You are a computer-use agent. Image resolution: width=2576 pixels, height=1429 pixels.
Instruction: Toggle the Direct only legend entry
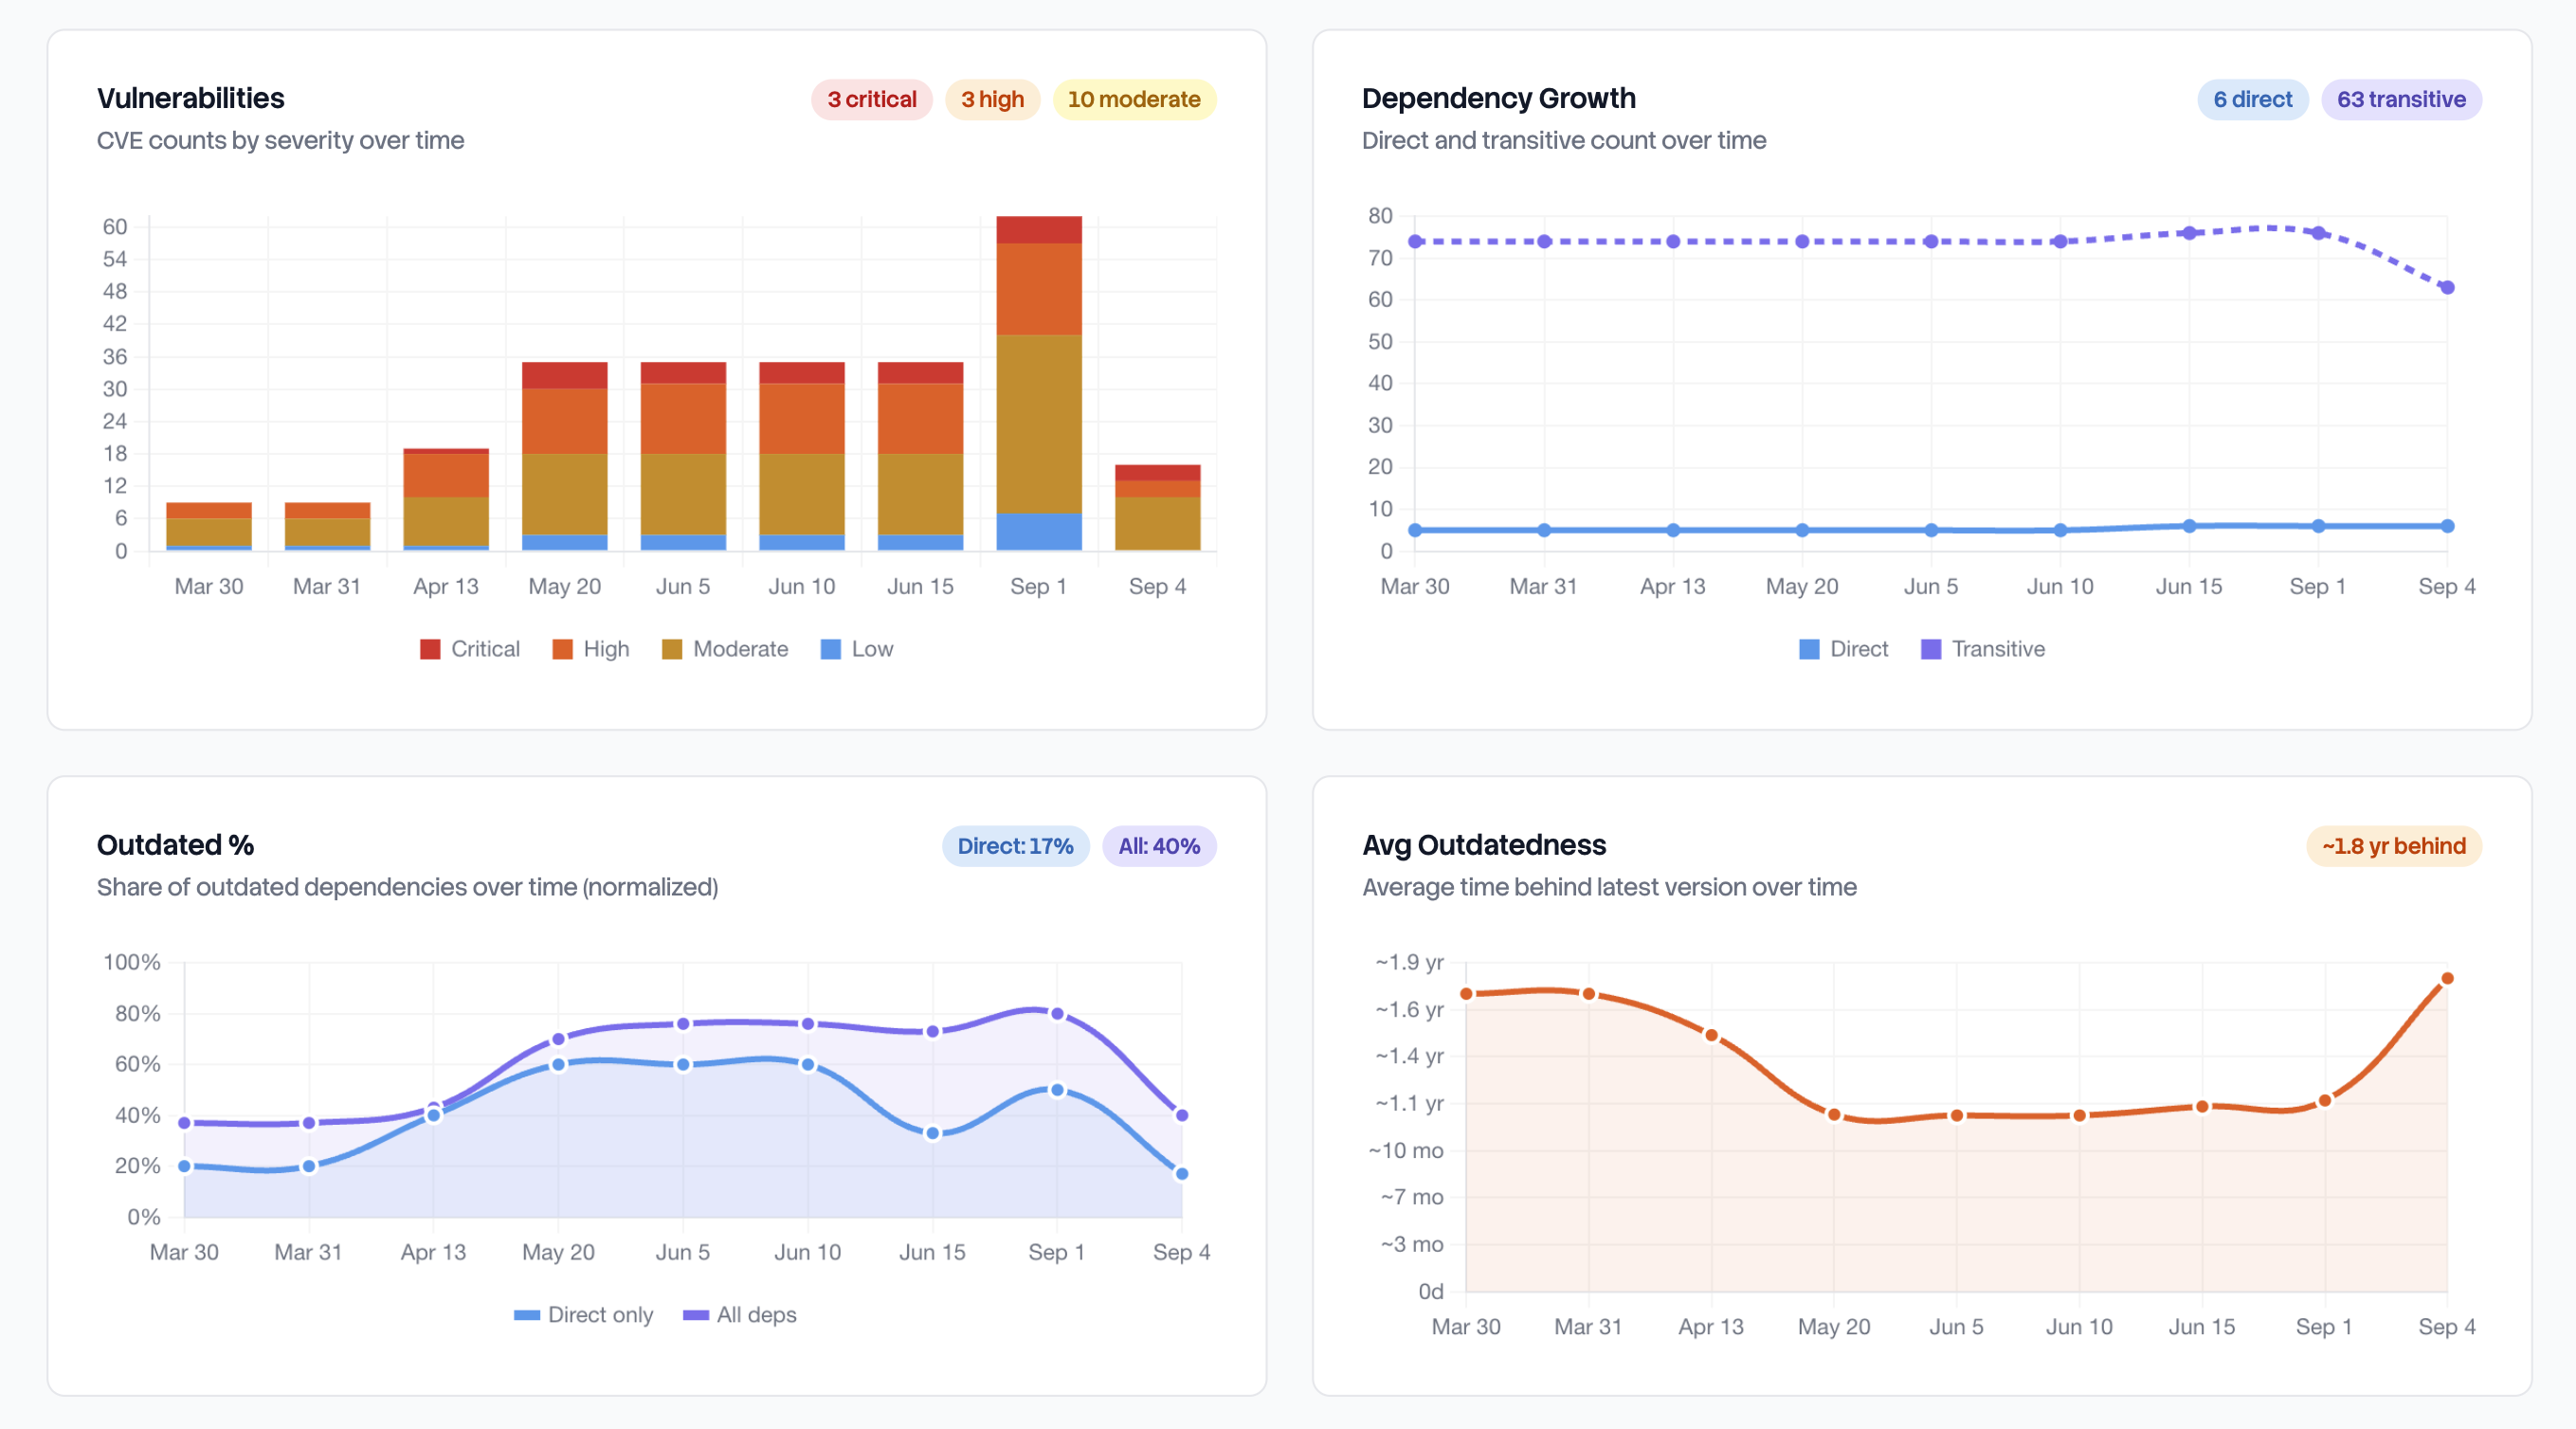[583, 1315]
